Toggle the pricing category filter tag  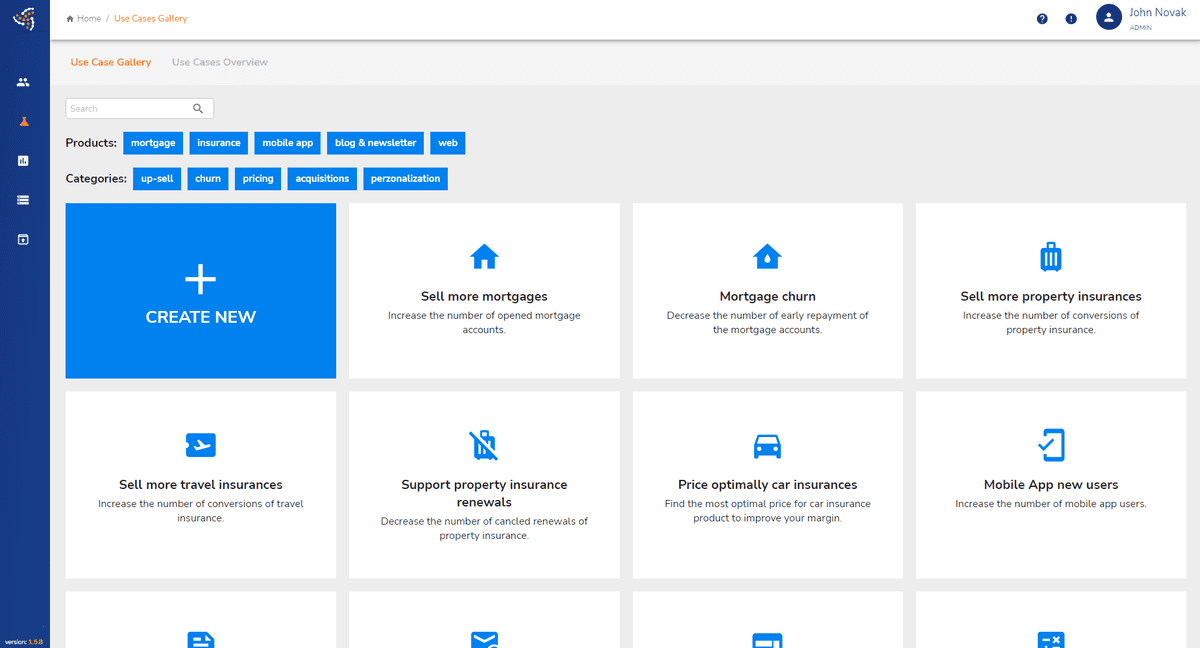point(258,179)
